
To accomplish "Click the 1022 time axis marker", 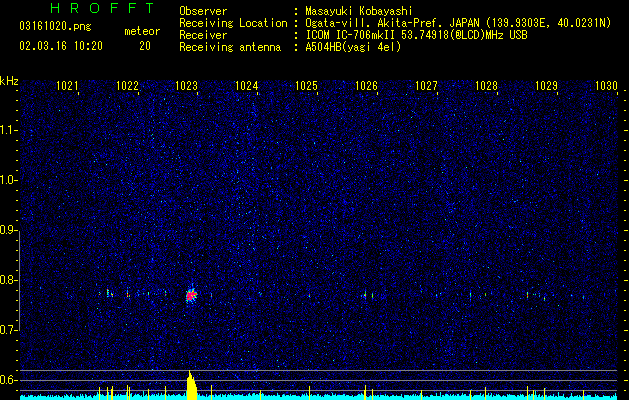I will tap(127, 86).
